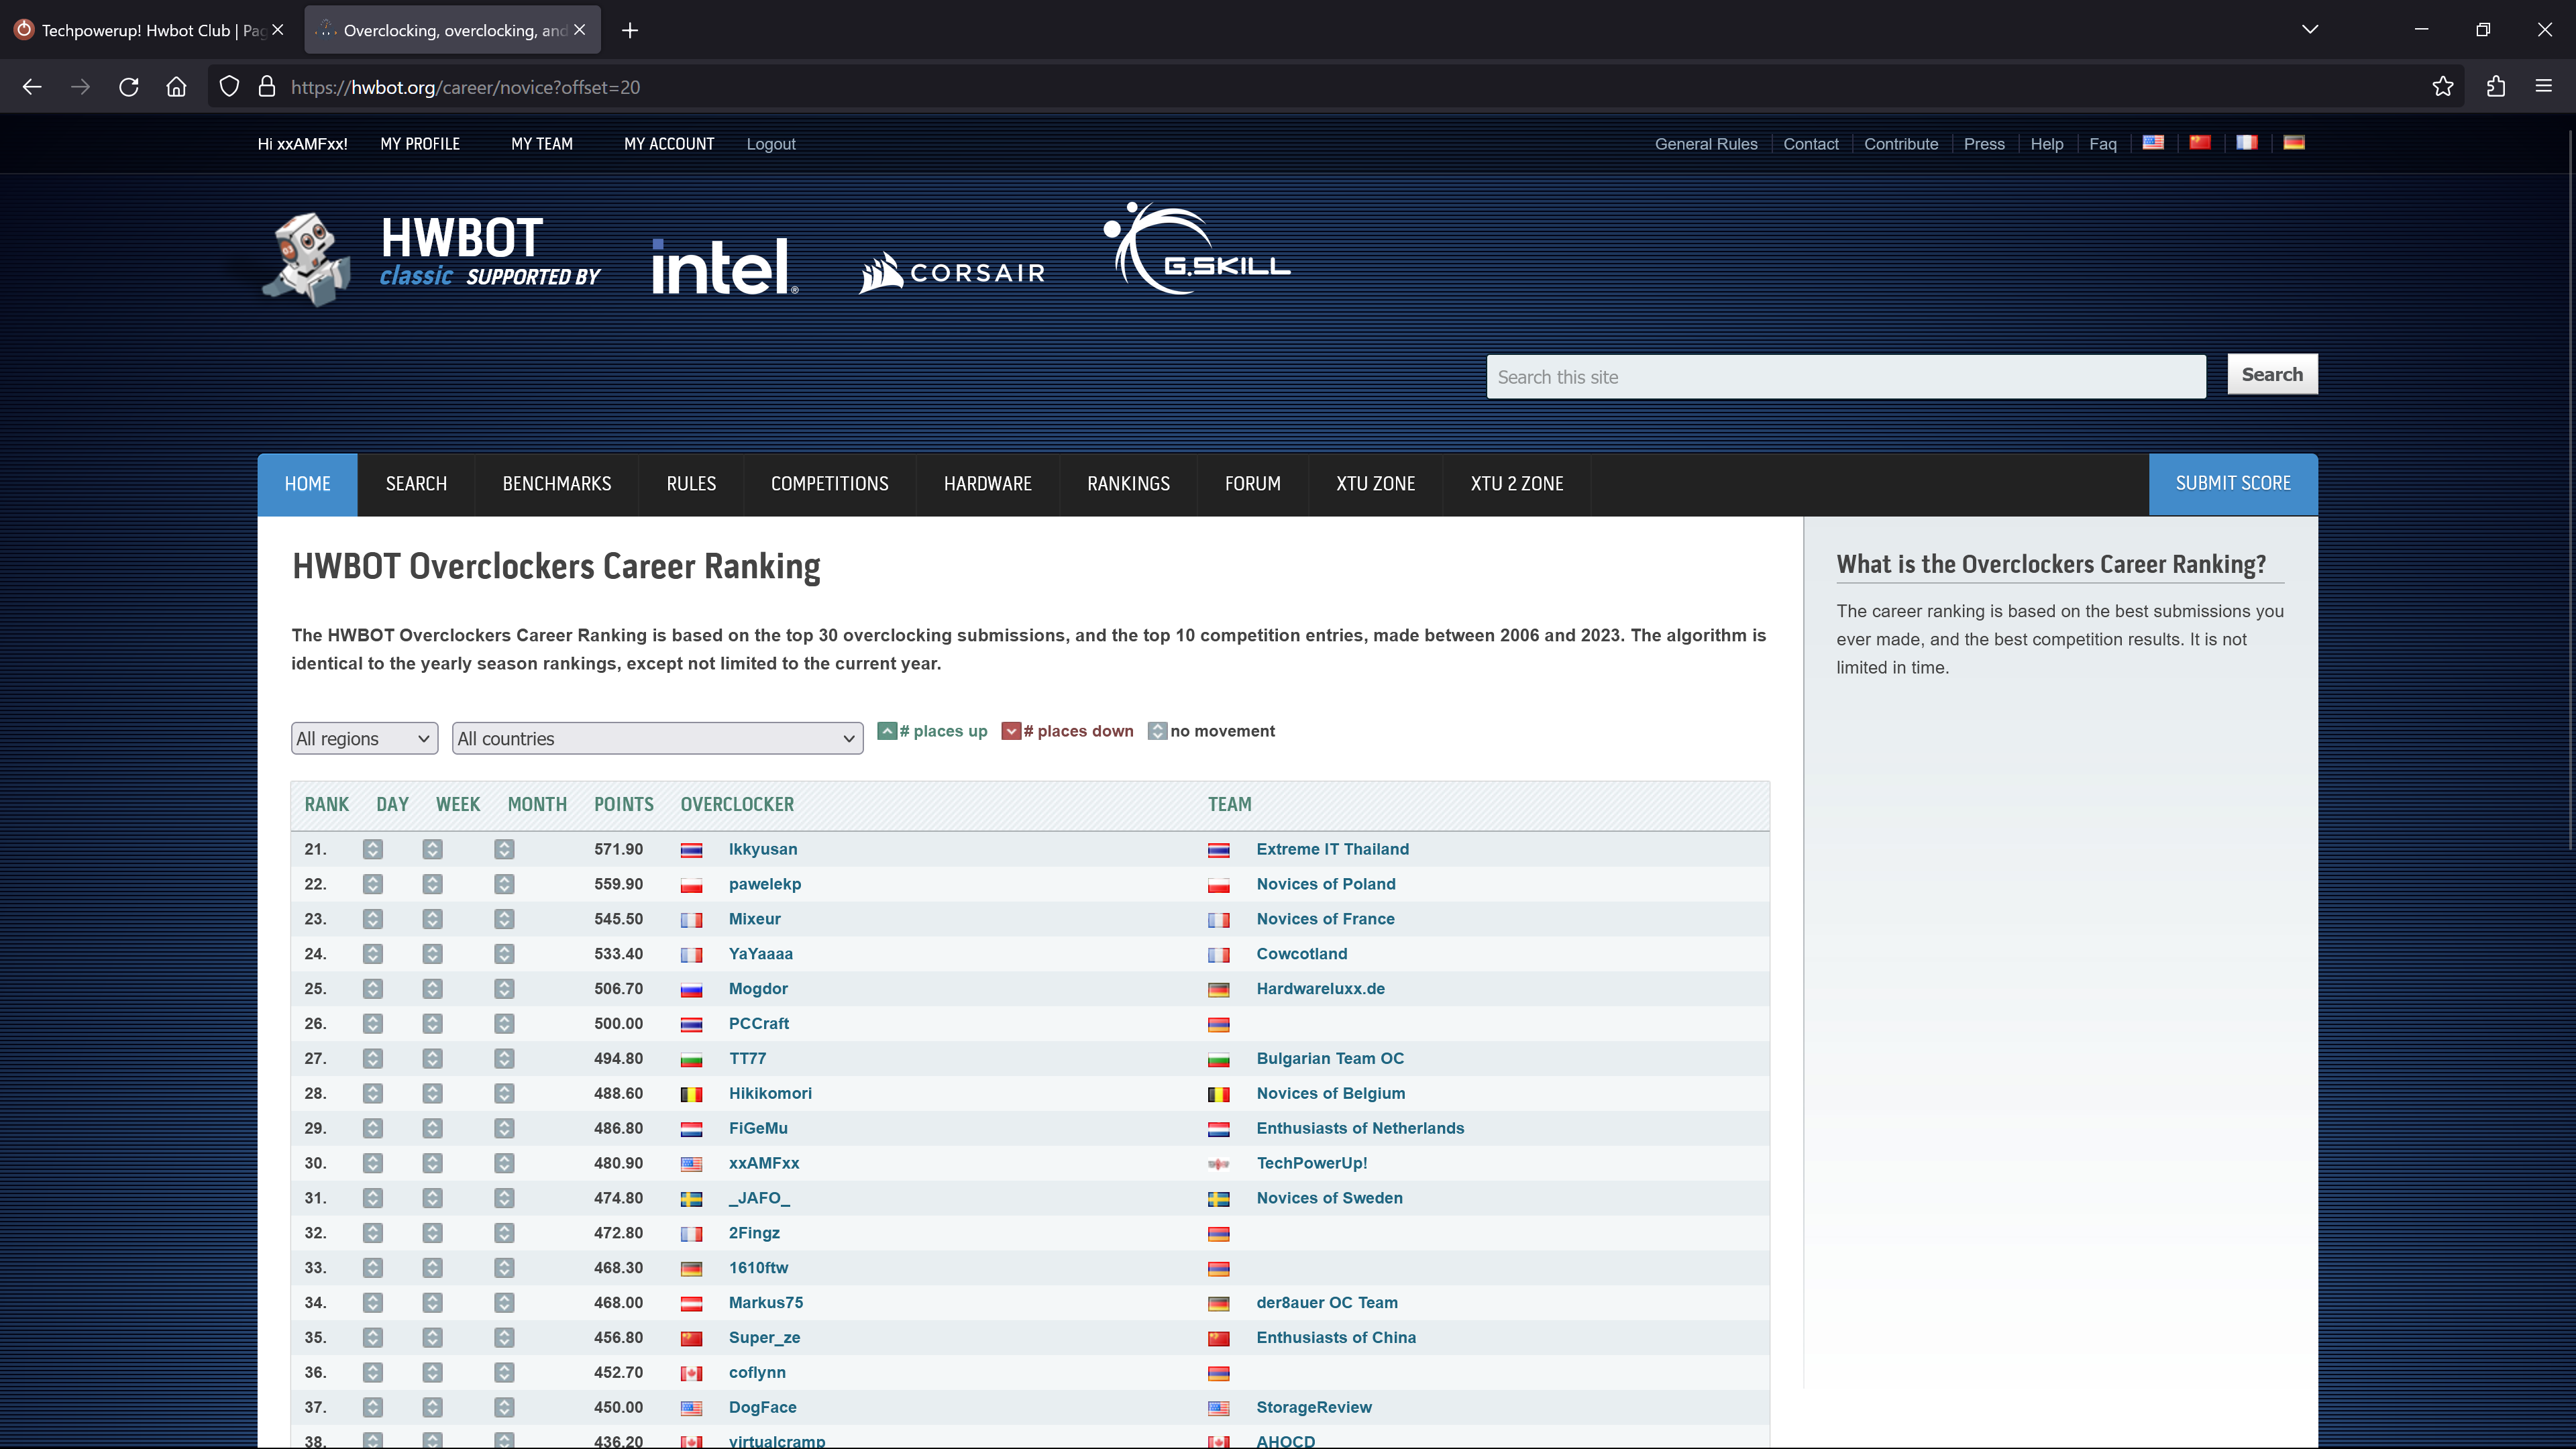The height and width of the screenshot is (1449, 2576).
Task: Click the Swedish flag beside _JAFO_
Action: (691, 1199)
